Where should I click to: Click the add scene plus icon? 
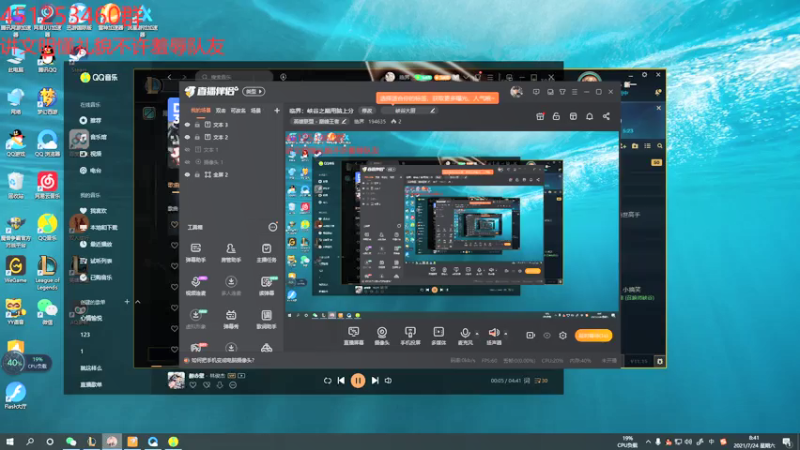pyautogui.click(x=277, y=110)
